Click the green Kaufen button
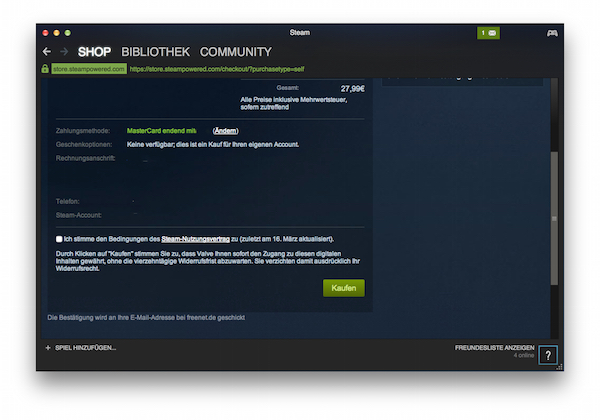This screenshot has width=600, height=420. [x=344, y=288]
